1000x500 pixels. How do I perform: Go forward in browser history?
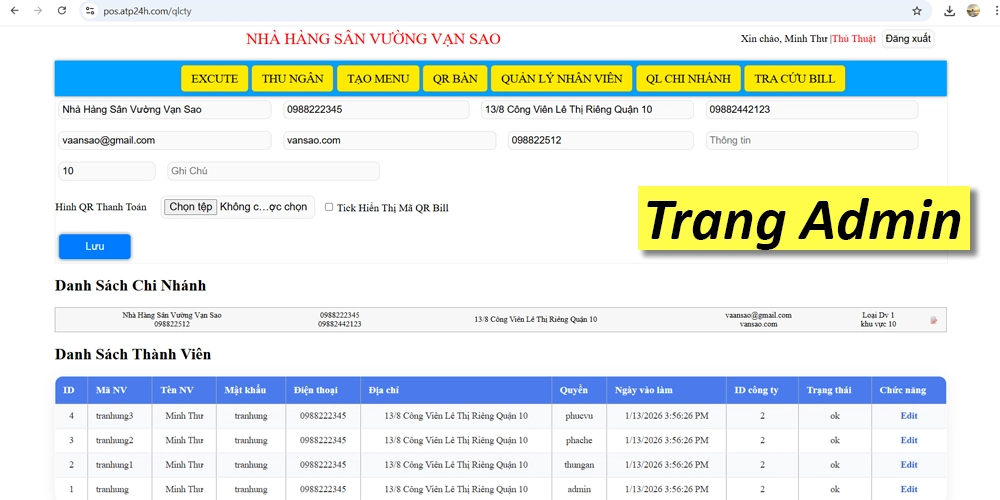click(38, 10)
